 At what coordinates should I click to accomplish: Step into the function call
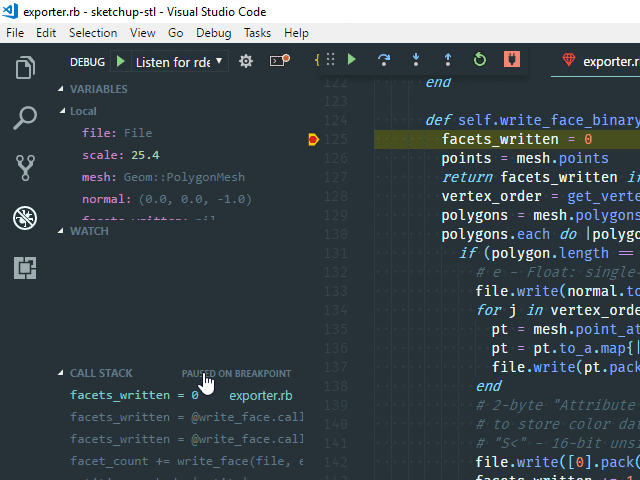[415, 60]
